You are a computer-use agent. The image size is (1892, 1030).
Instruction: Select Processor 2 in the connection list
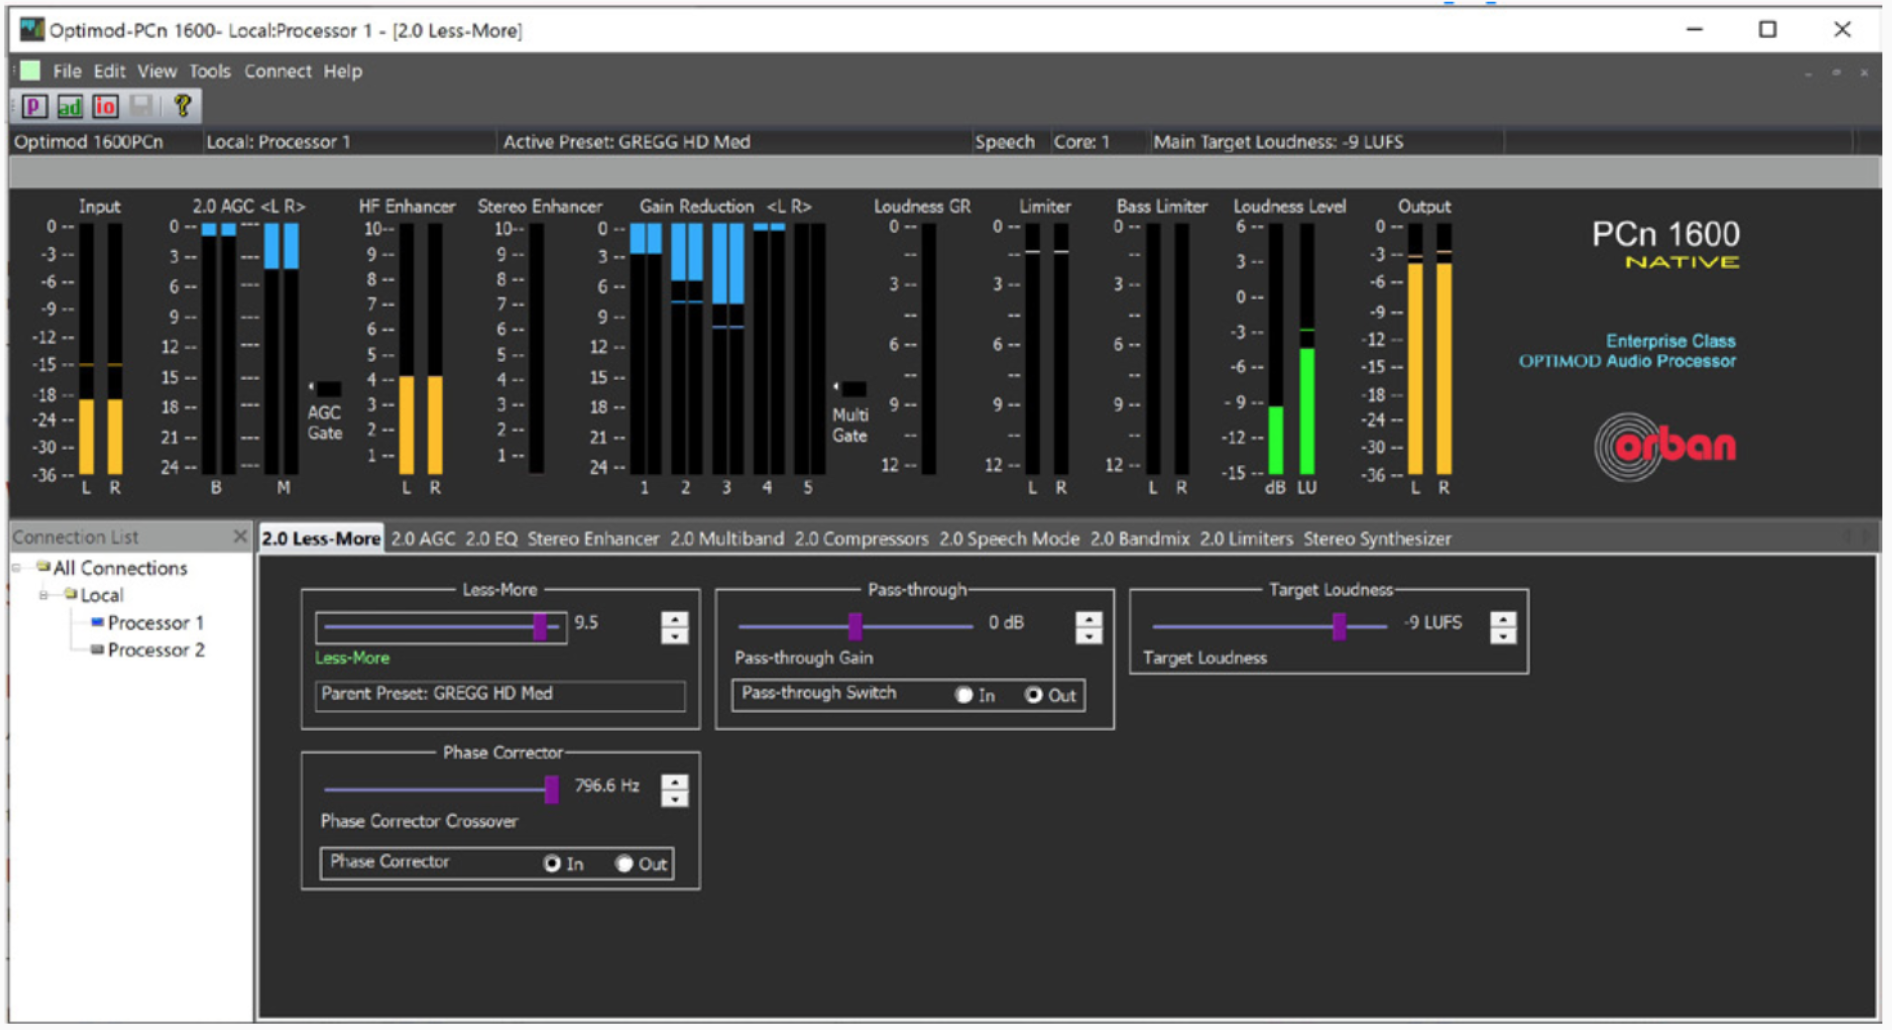pyautogui.click(x=156, y=650)
